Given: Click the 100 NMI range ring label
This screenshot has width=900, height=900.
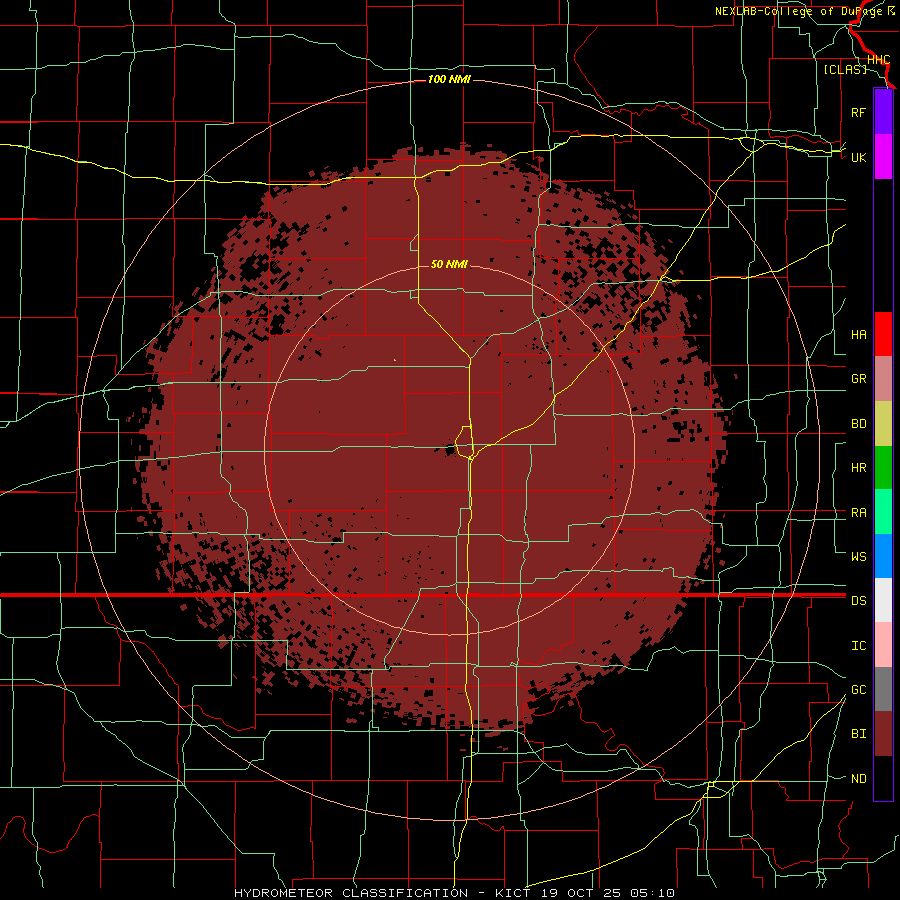Looking at the screenshot, I should tap(449, 79).
